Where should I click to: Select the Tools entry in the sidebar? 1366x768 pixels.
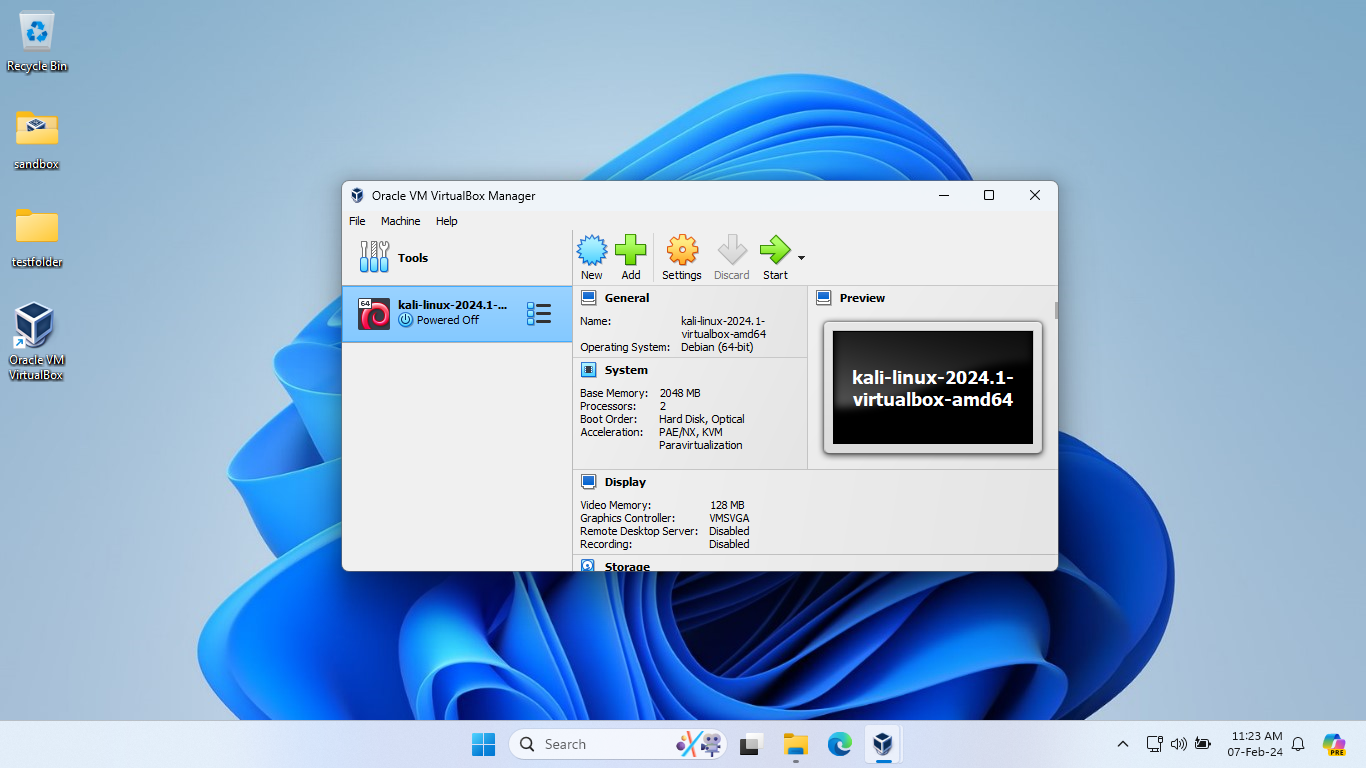click(457, 257)
